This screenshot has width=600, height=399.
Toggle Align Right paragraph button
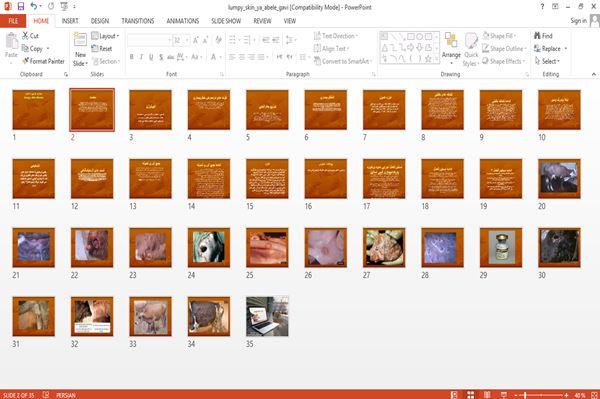pos(251,57)
